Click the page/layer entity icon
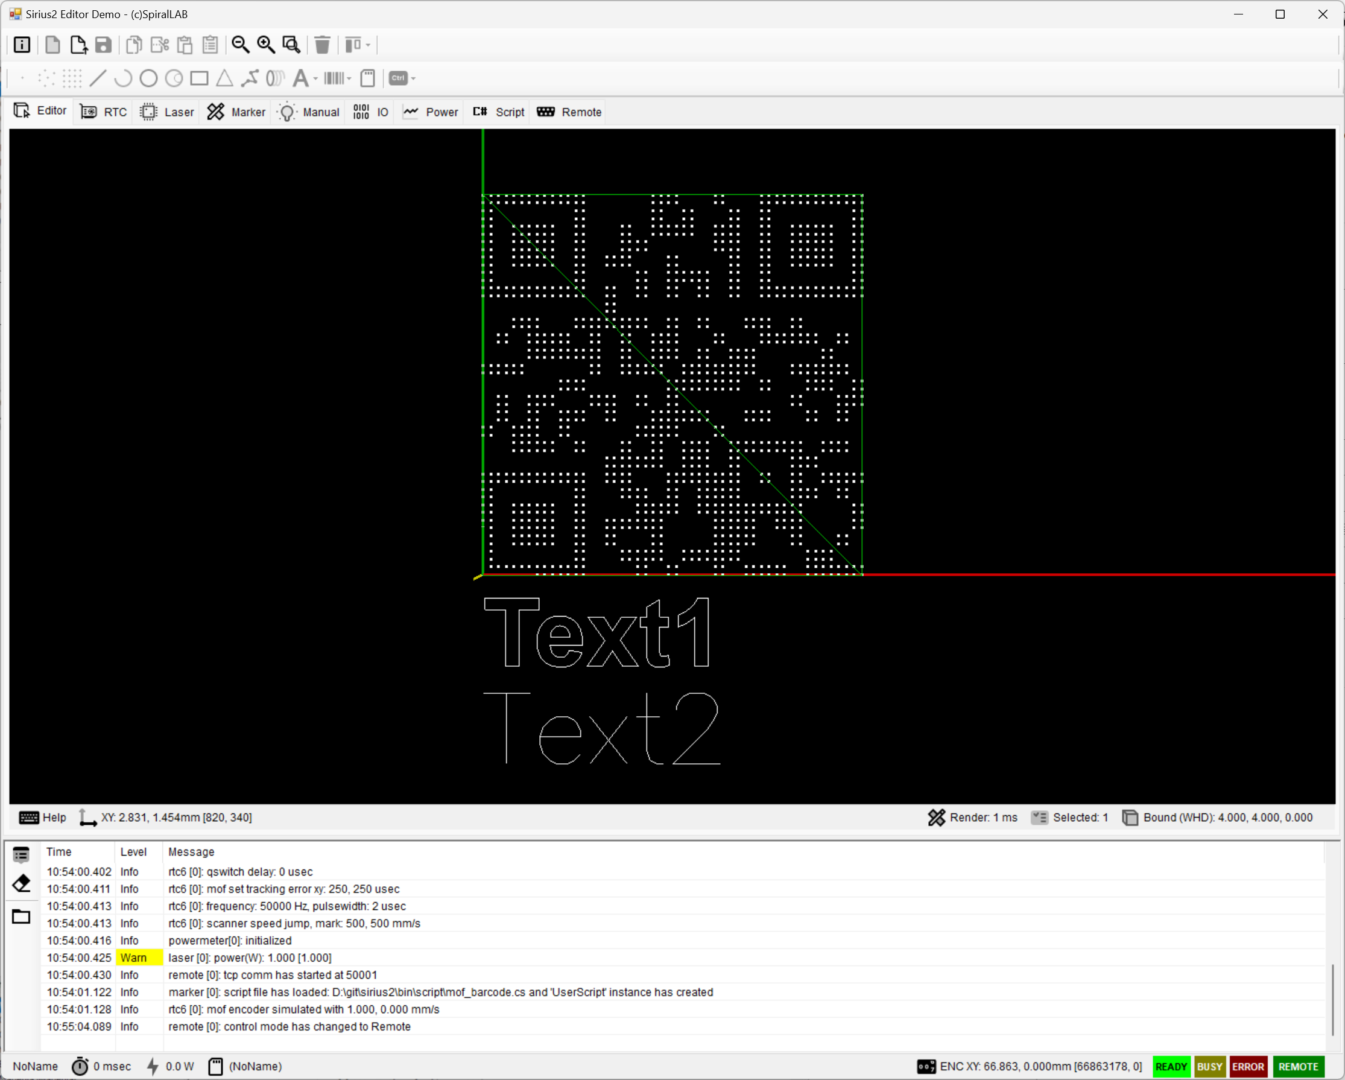This screenshot has height=1080, width=1345. [368, 78]
